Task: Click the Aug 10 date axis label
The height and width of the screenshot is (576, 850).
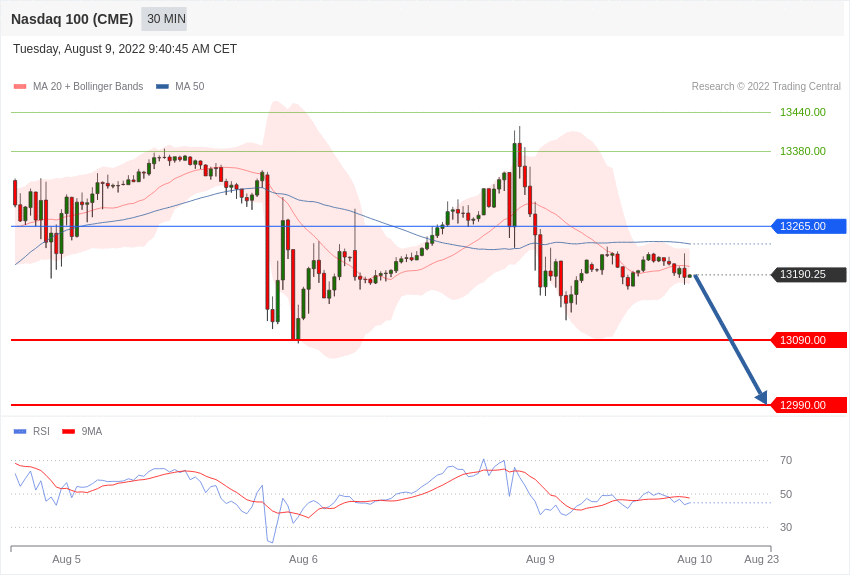Action: pos(694,560)
